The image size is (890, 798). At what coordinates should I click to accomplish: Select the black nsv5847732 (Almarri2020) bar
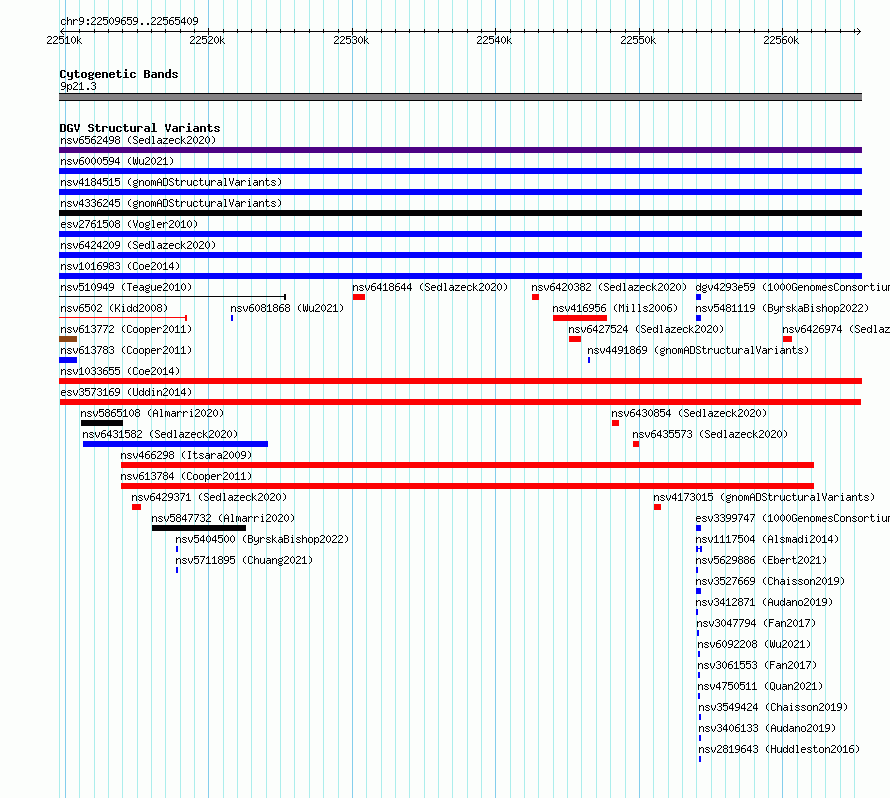(x=199, y=528)
